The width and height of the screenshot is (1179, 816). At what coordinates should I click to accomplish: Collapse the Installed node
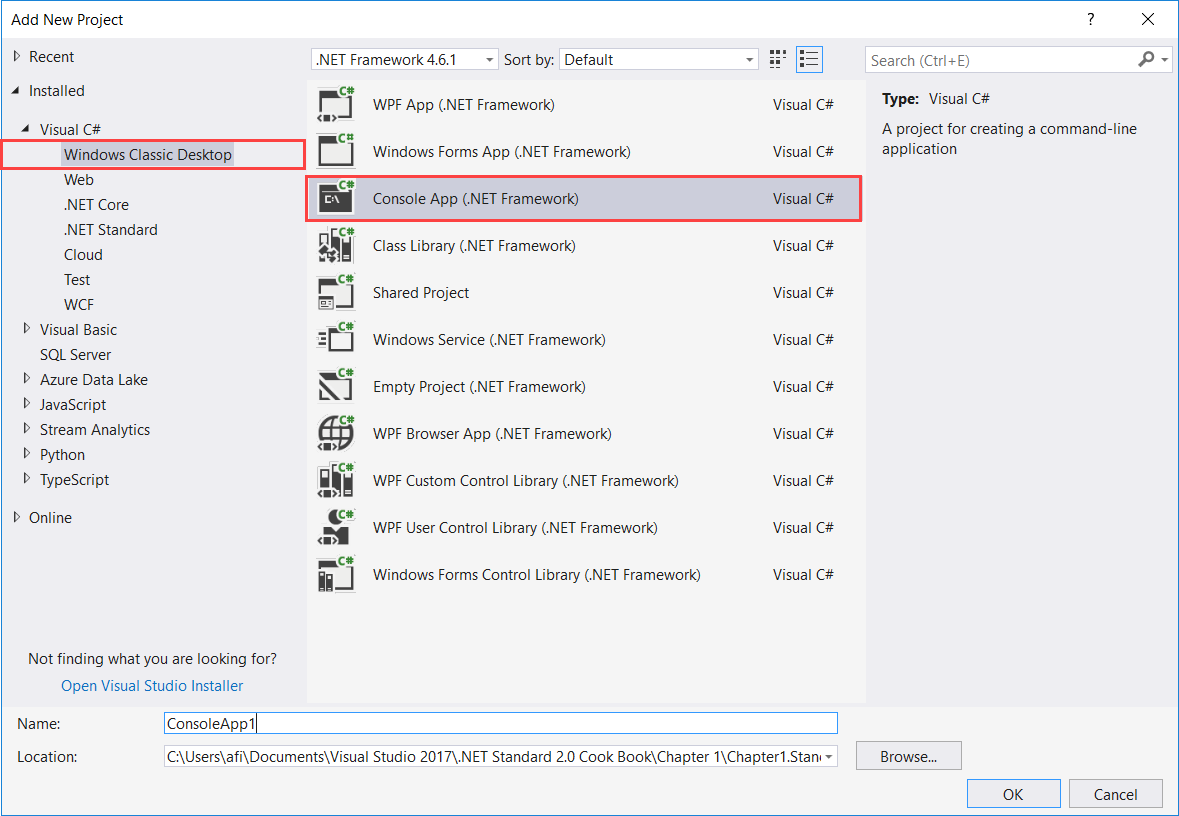tap(16, 90)
